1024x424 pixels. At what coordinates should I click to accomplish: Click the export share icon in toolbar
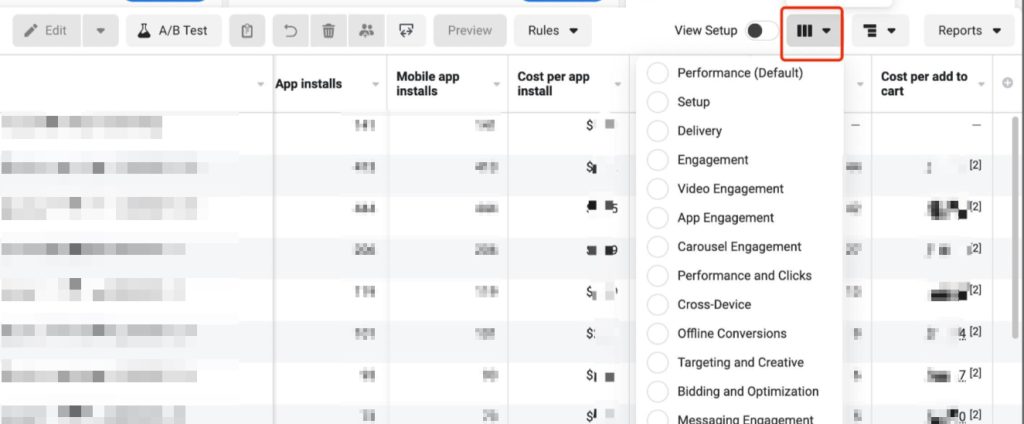404,31
